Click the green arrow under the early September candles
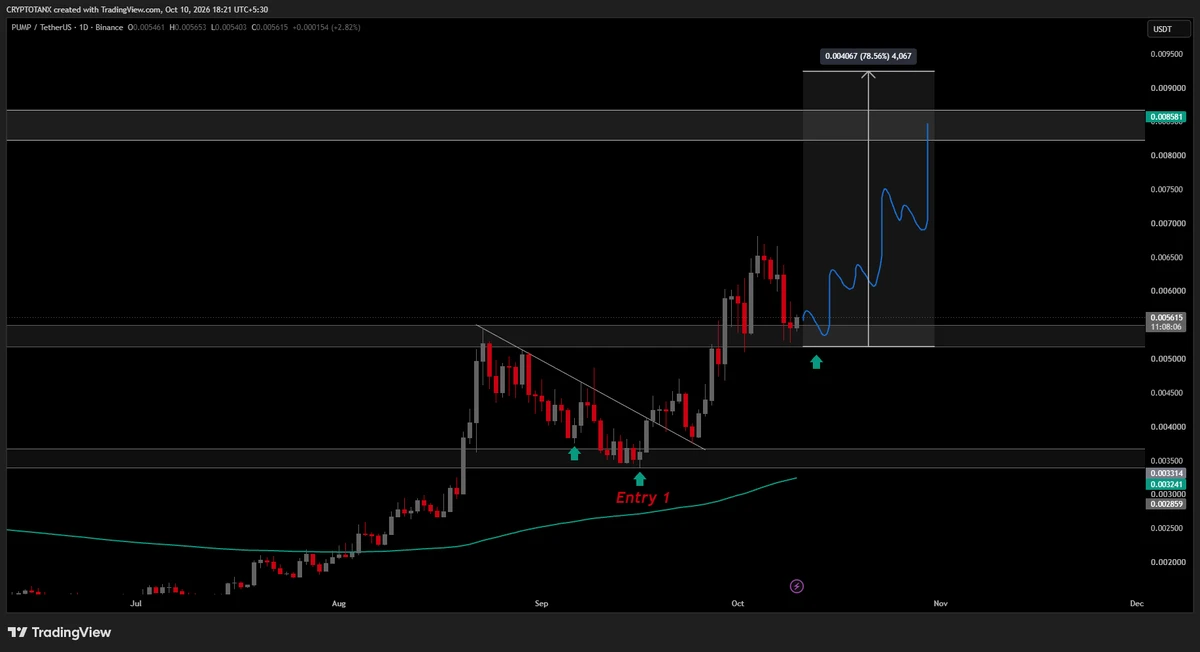The width and height of the screenshot is (1200, 652). coord(574,453)
